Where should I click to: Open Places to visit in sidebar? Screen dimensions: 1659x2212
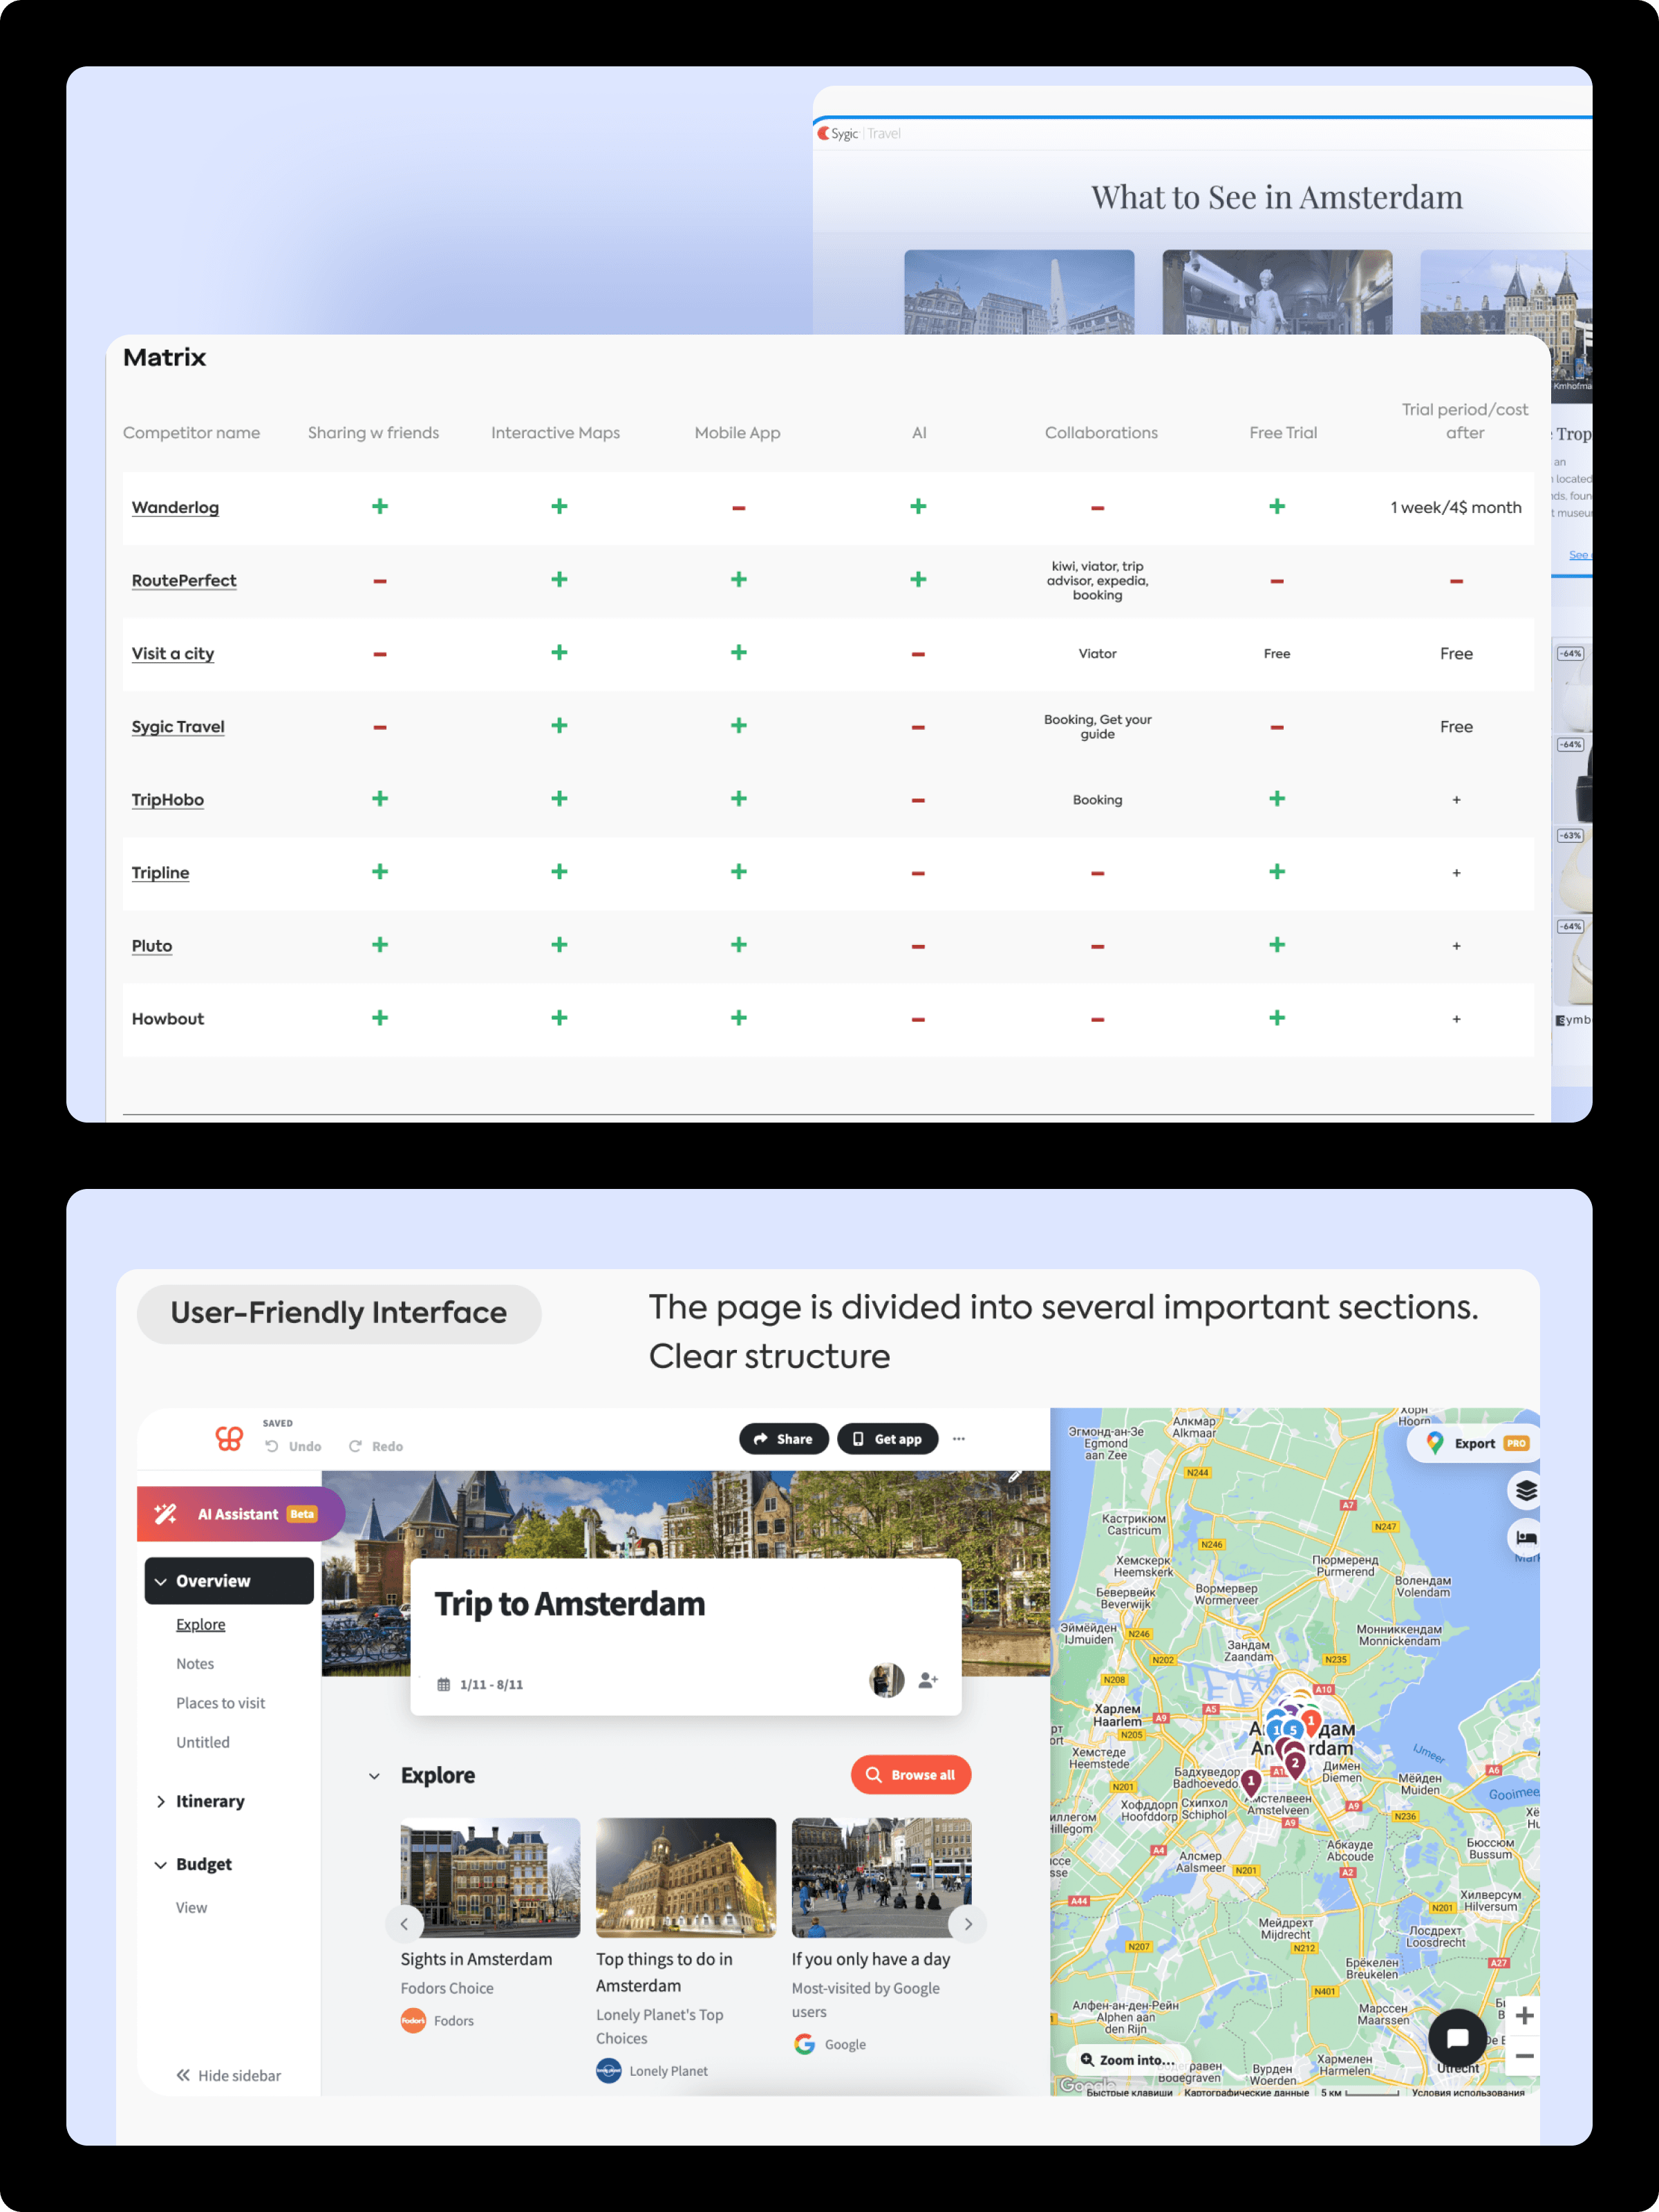click(x=220, y=1703)
